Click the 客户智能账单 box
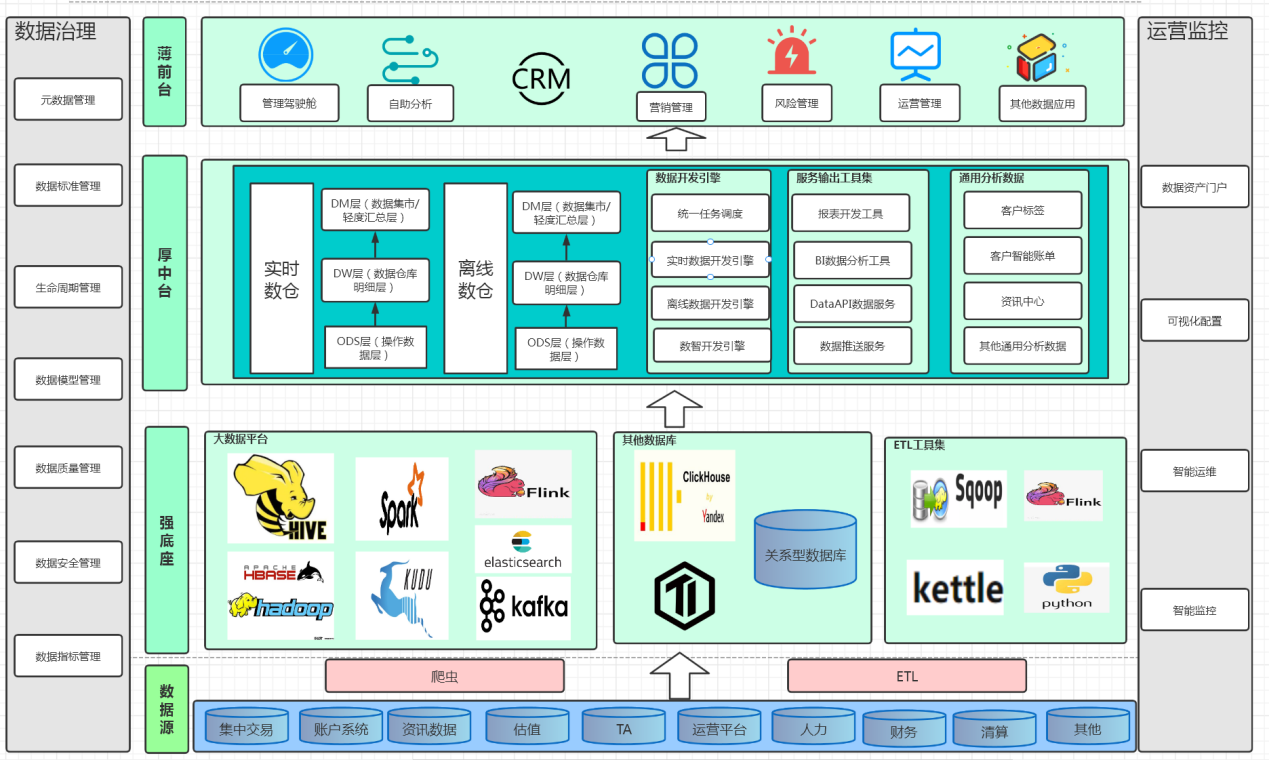 tap(1023, 256)
